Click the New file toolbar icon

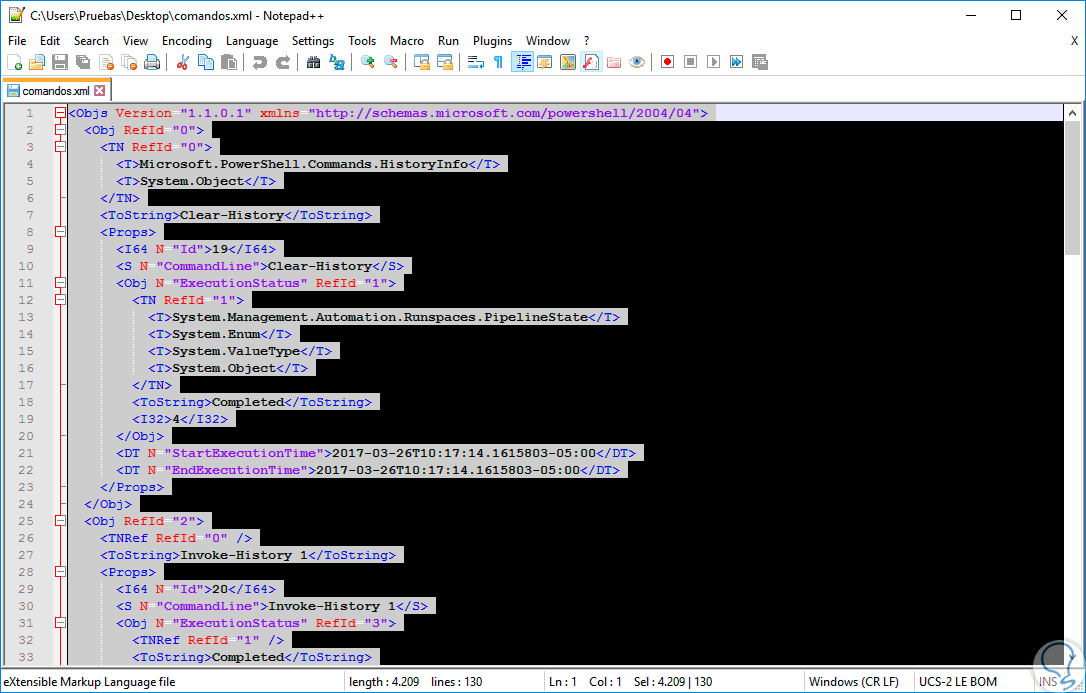[x=14, y=62]
